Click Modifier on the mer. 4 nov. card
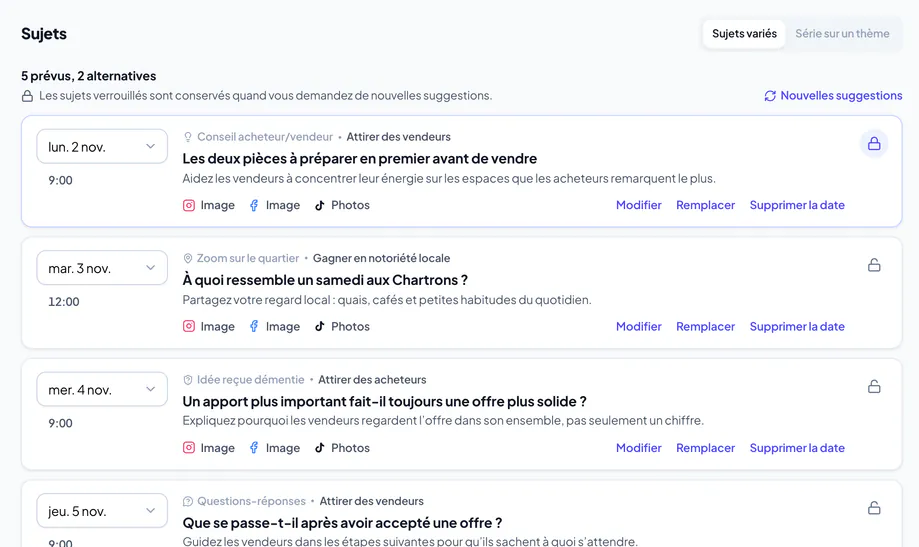The height and width of the screenshot is (547, 919). [x=638, y=448]
